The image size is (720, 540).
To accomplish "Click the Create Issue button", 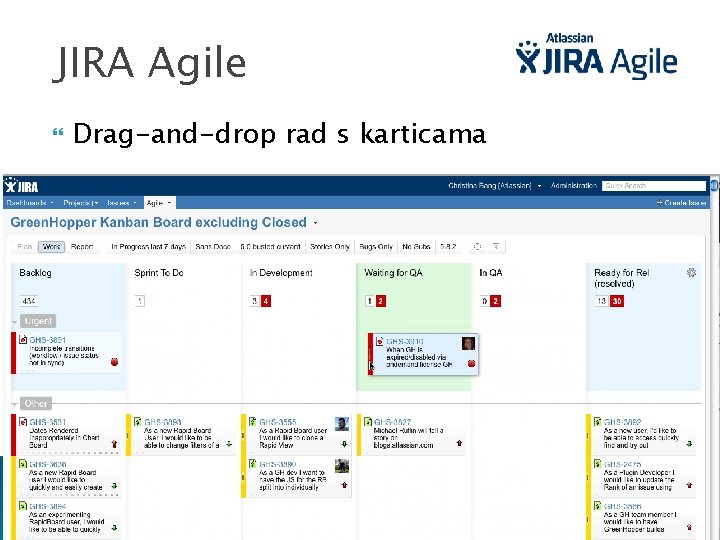I will (681, 202).
